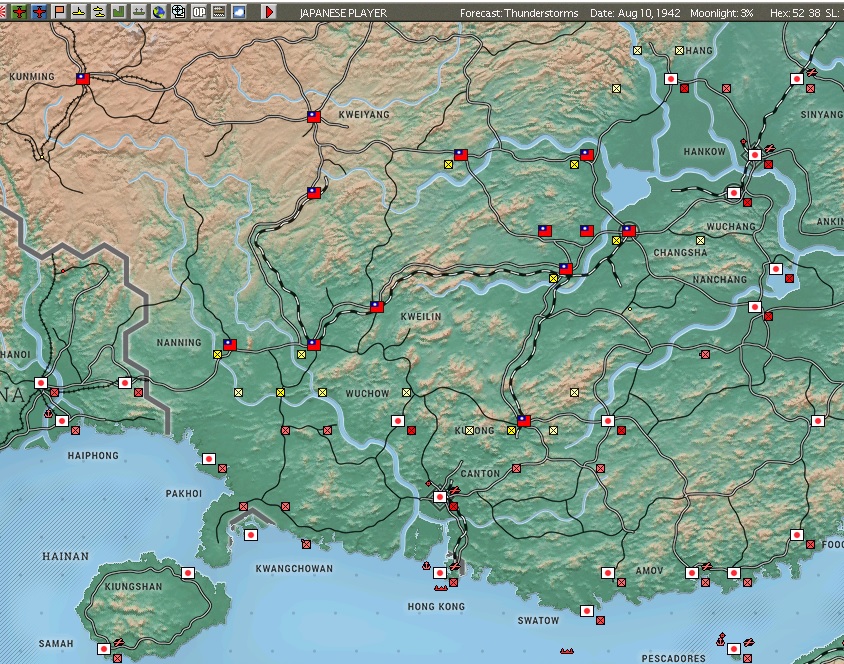
Task: Click the crosshair target toolbar icon
Action: 178,11
